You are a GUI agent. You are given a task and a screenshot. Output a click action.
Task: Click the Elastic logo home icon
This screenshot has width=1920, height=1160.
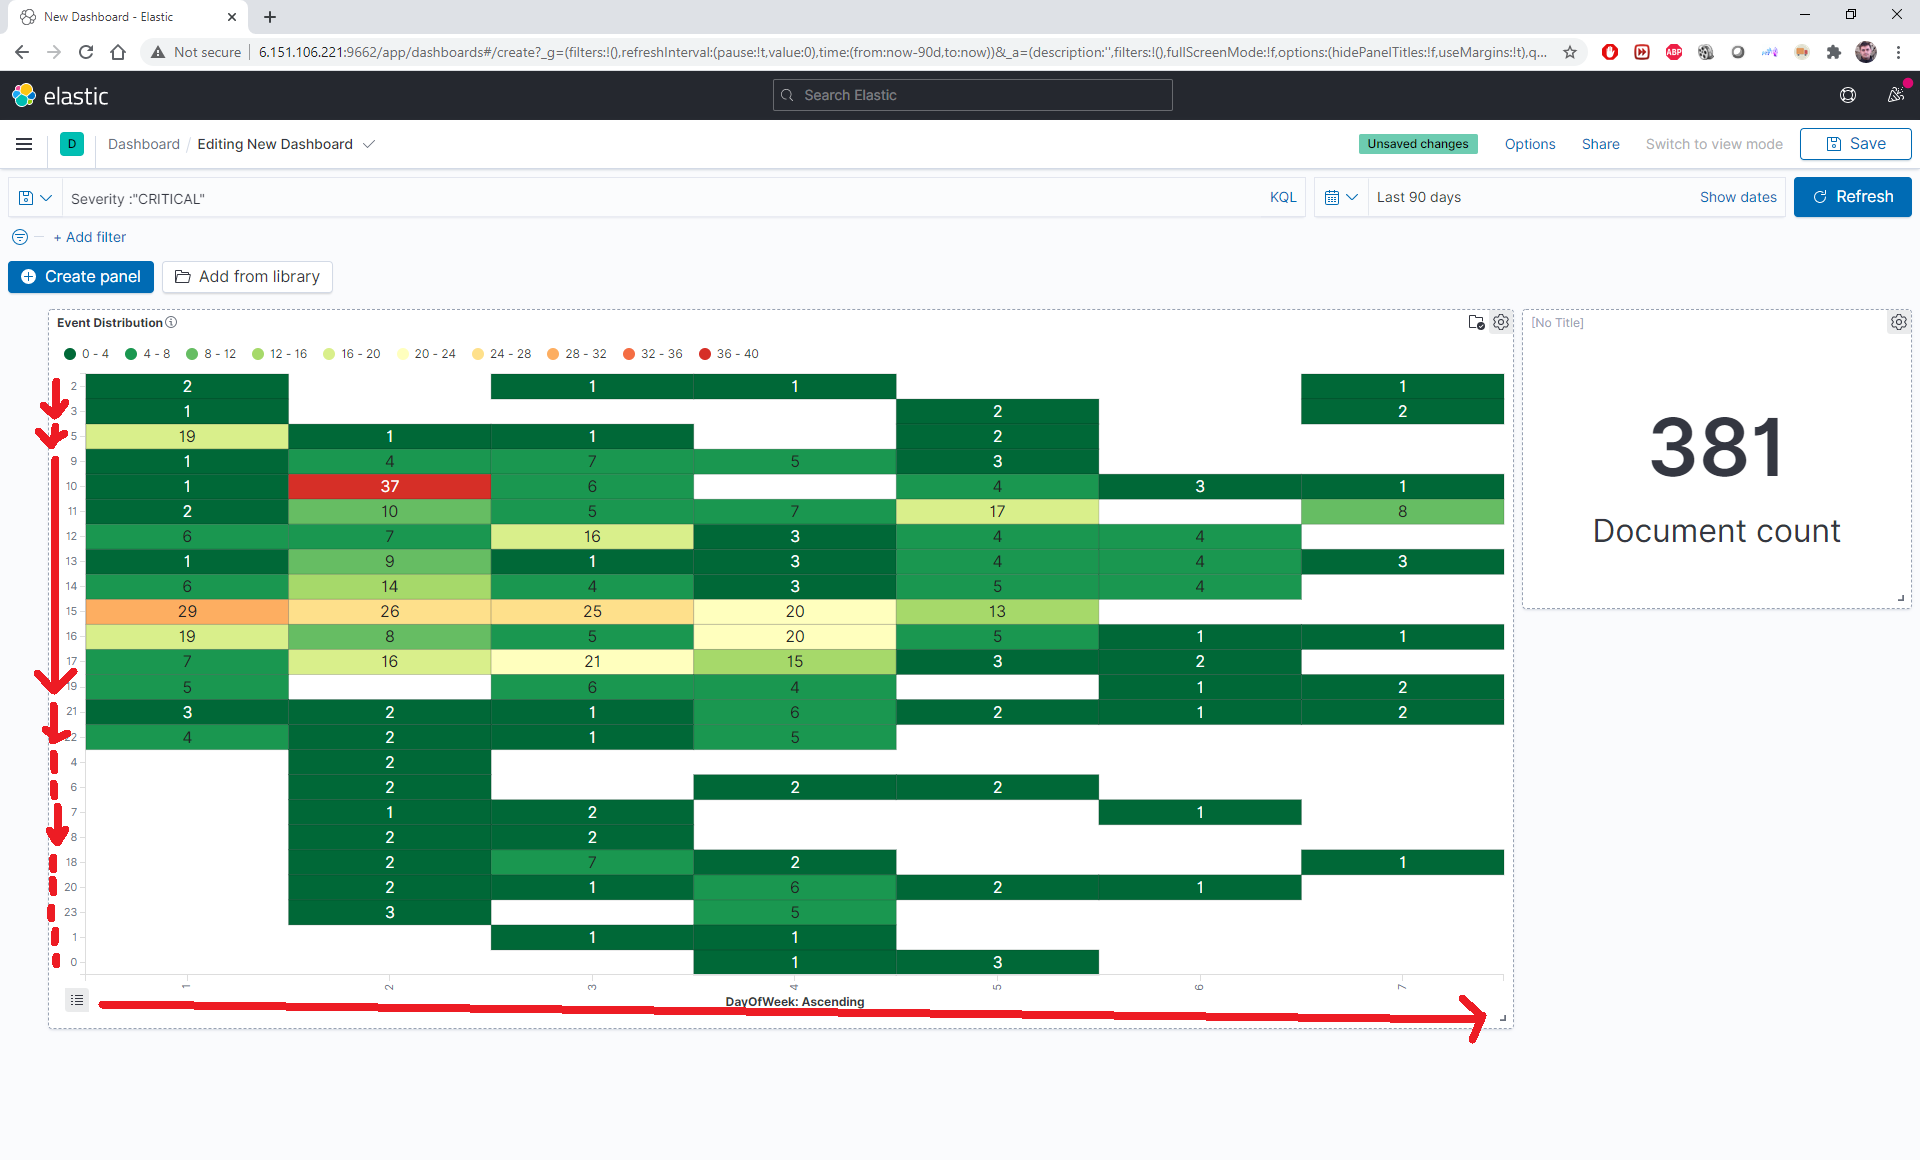[24, 96]
